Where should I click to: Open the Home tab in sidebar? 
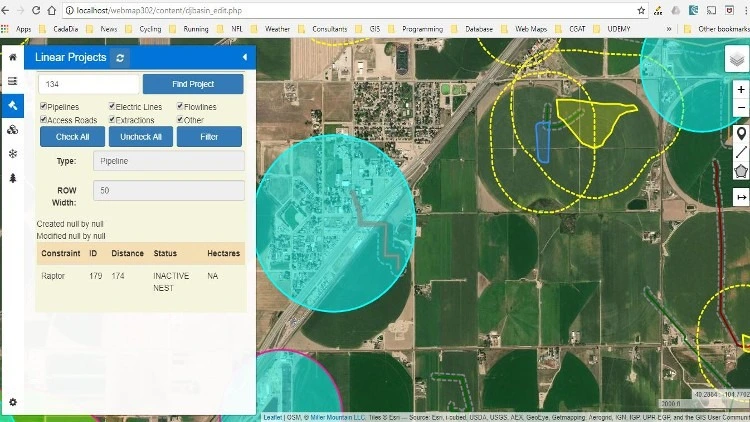13,57
